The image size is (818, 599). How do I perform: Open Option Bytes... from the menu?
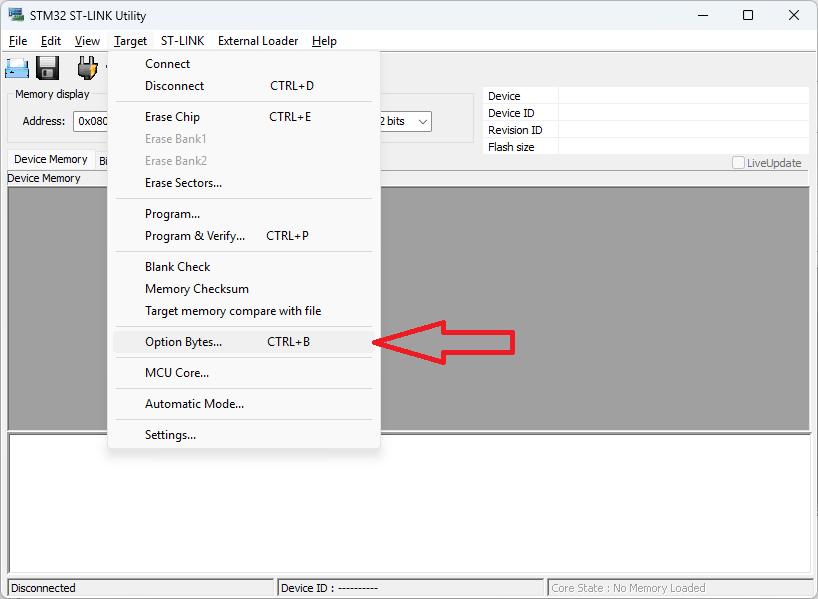[x=244, y=342]
